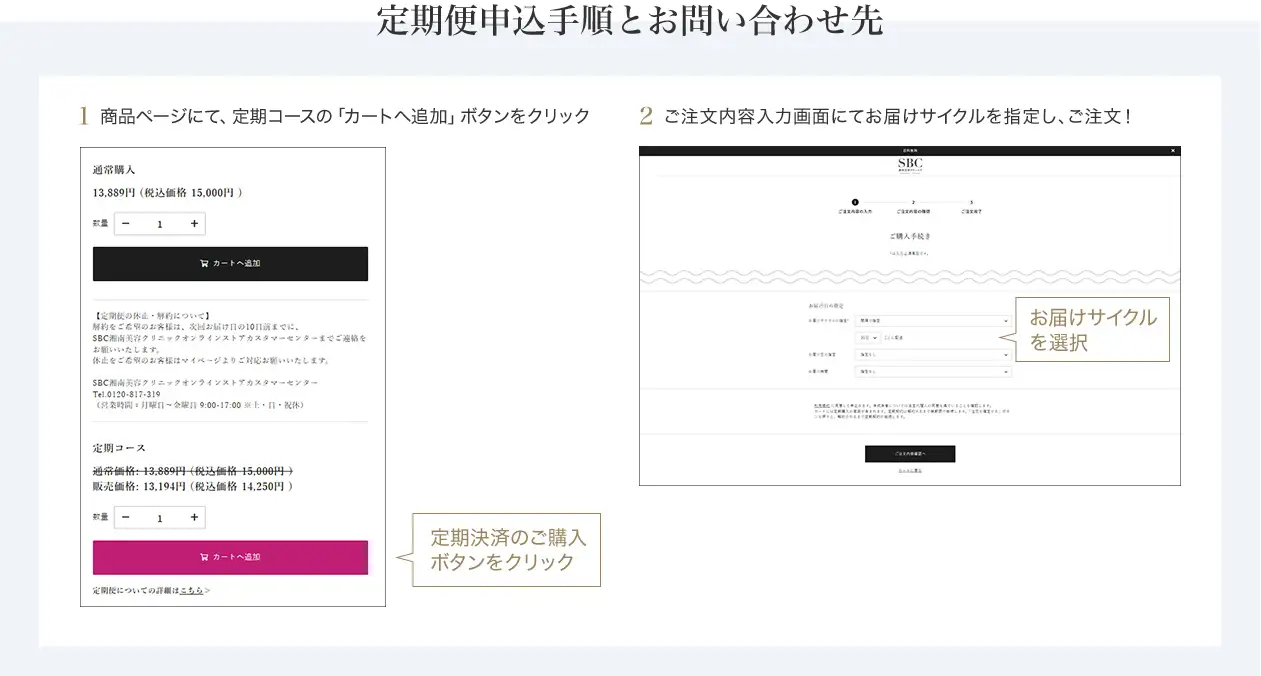Open the delivery interval days dropdown

[x=870, y=338]
